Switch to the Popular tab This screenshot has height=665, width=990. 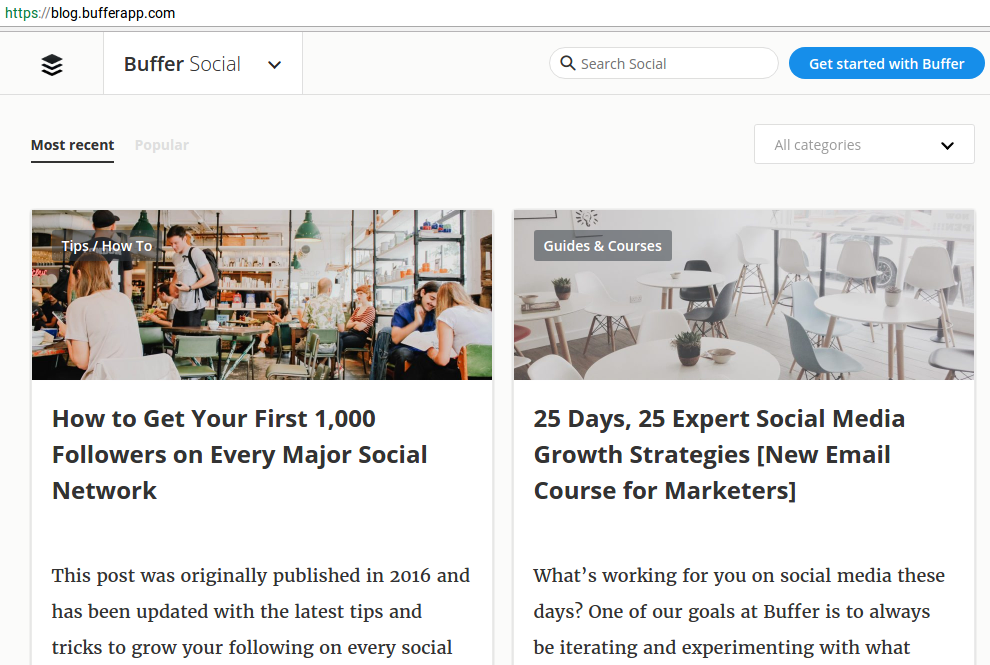(161, 145)
